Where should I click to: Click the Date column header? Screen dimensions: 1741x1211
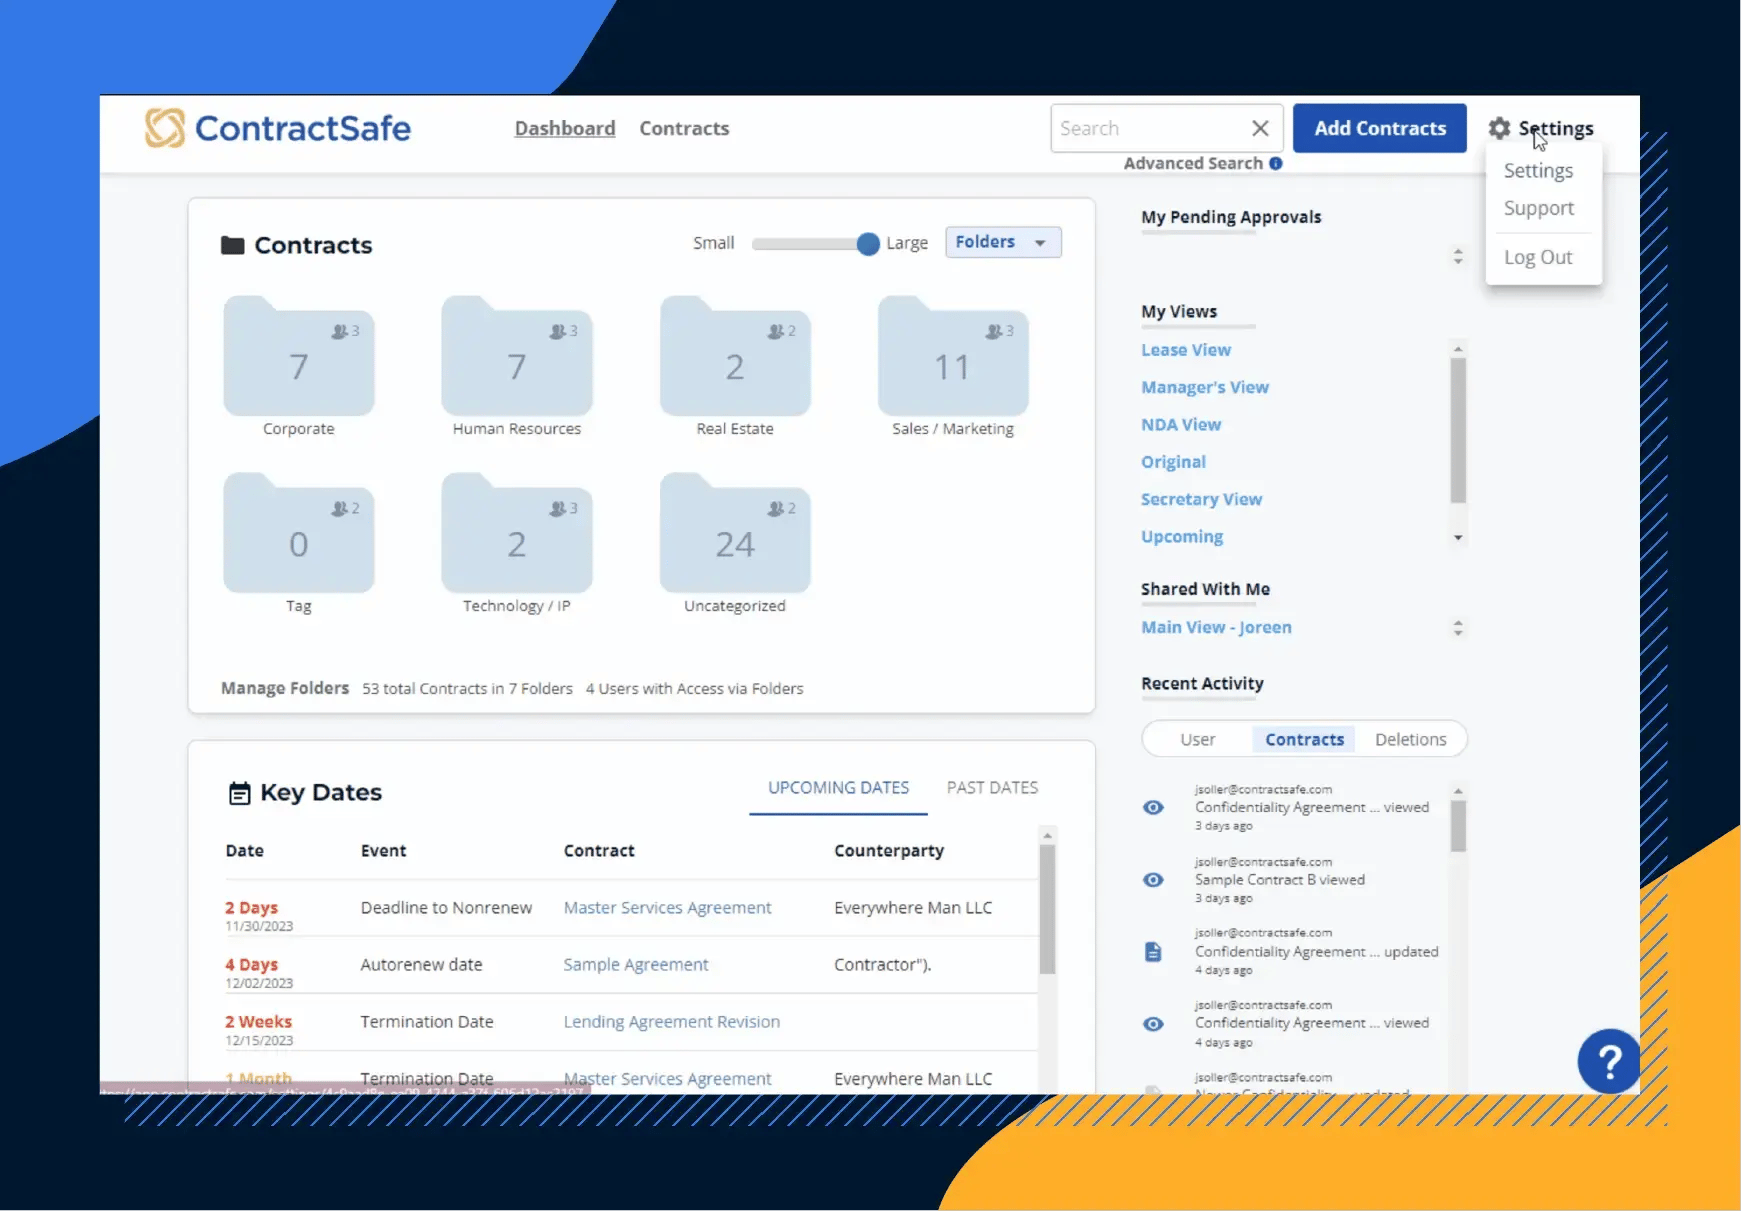click(244, 851)
